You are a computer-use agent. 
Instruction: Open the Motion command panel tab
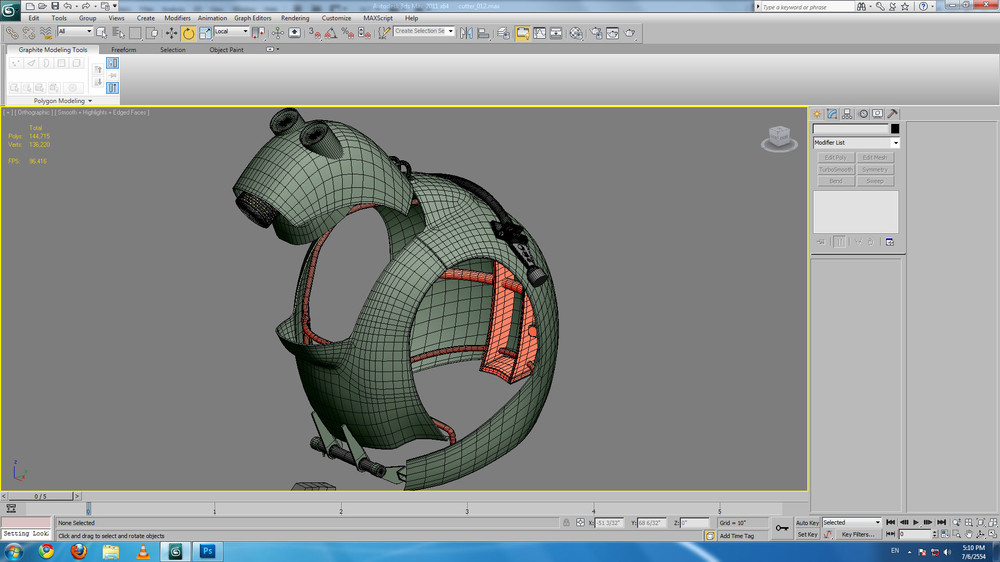coord(862,114)
